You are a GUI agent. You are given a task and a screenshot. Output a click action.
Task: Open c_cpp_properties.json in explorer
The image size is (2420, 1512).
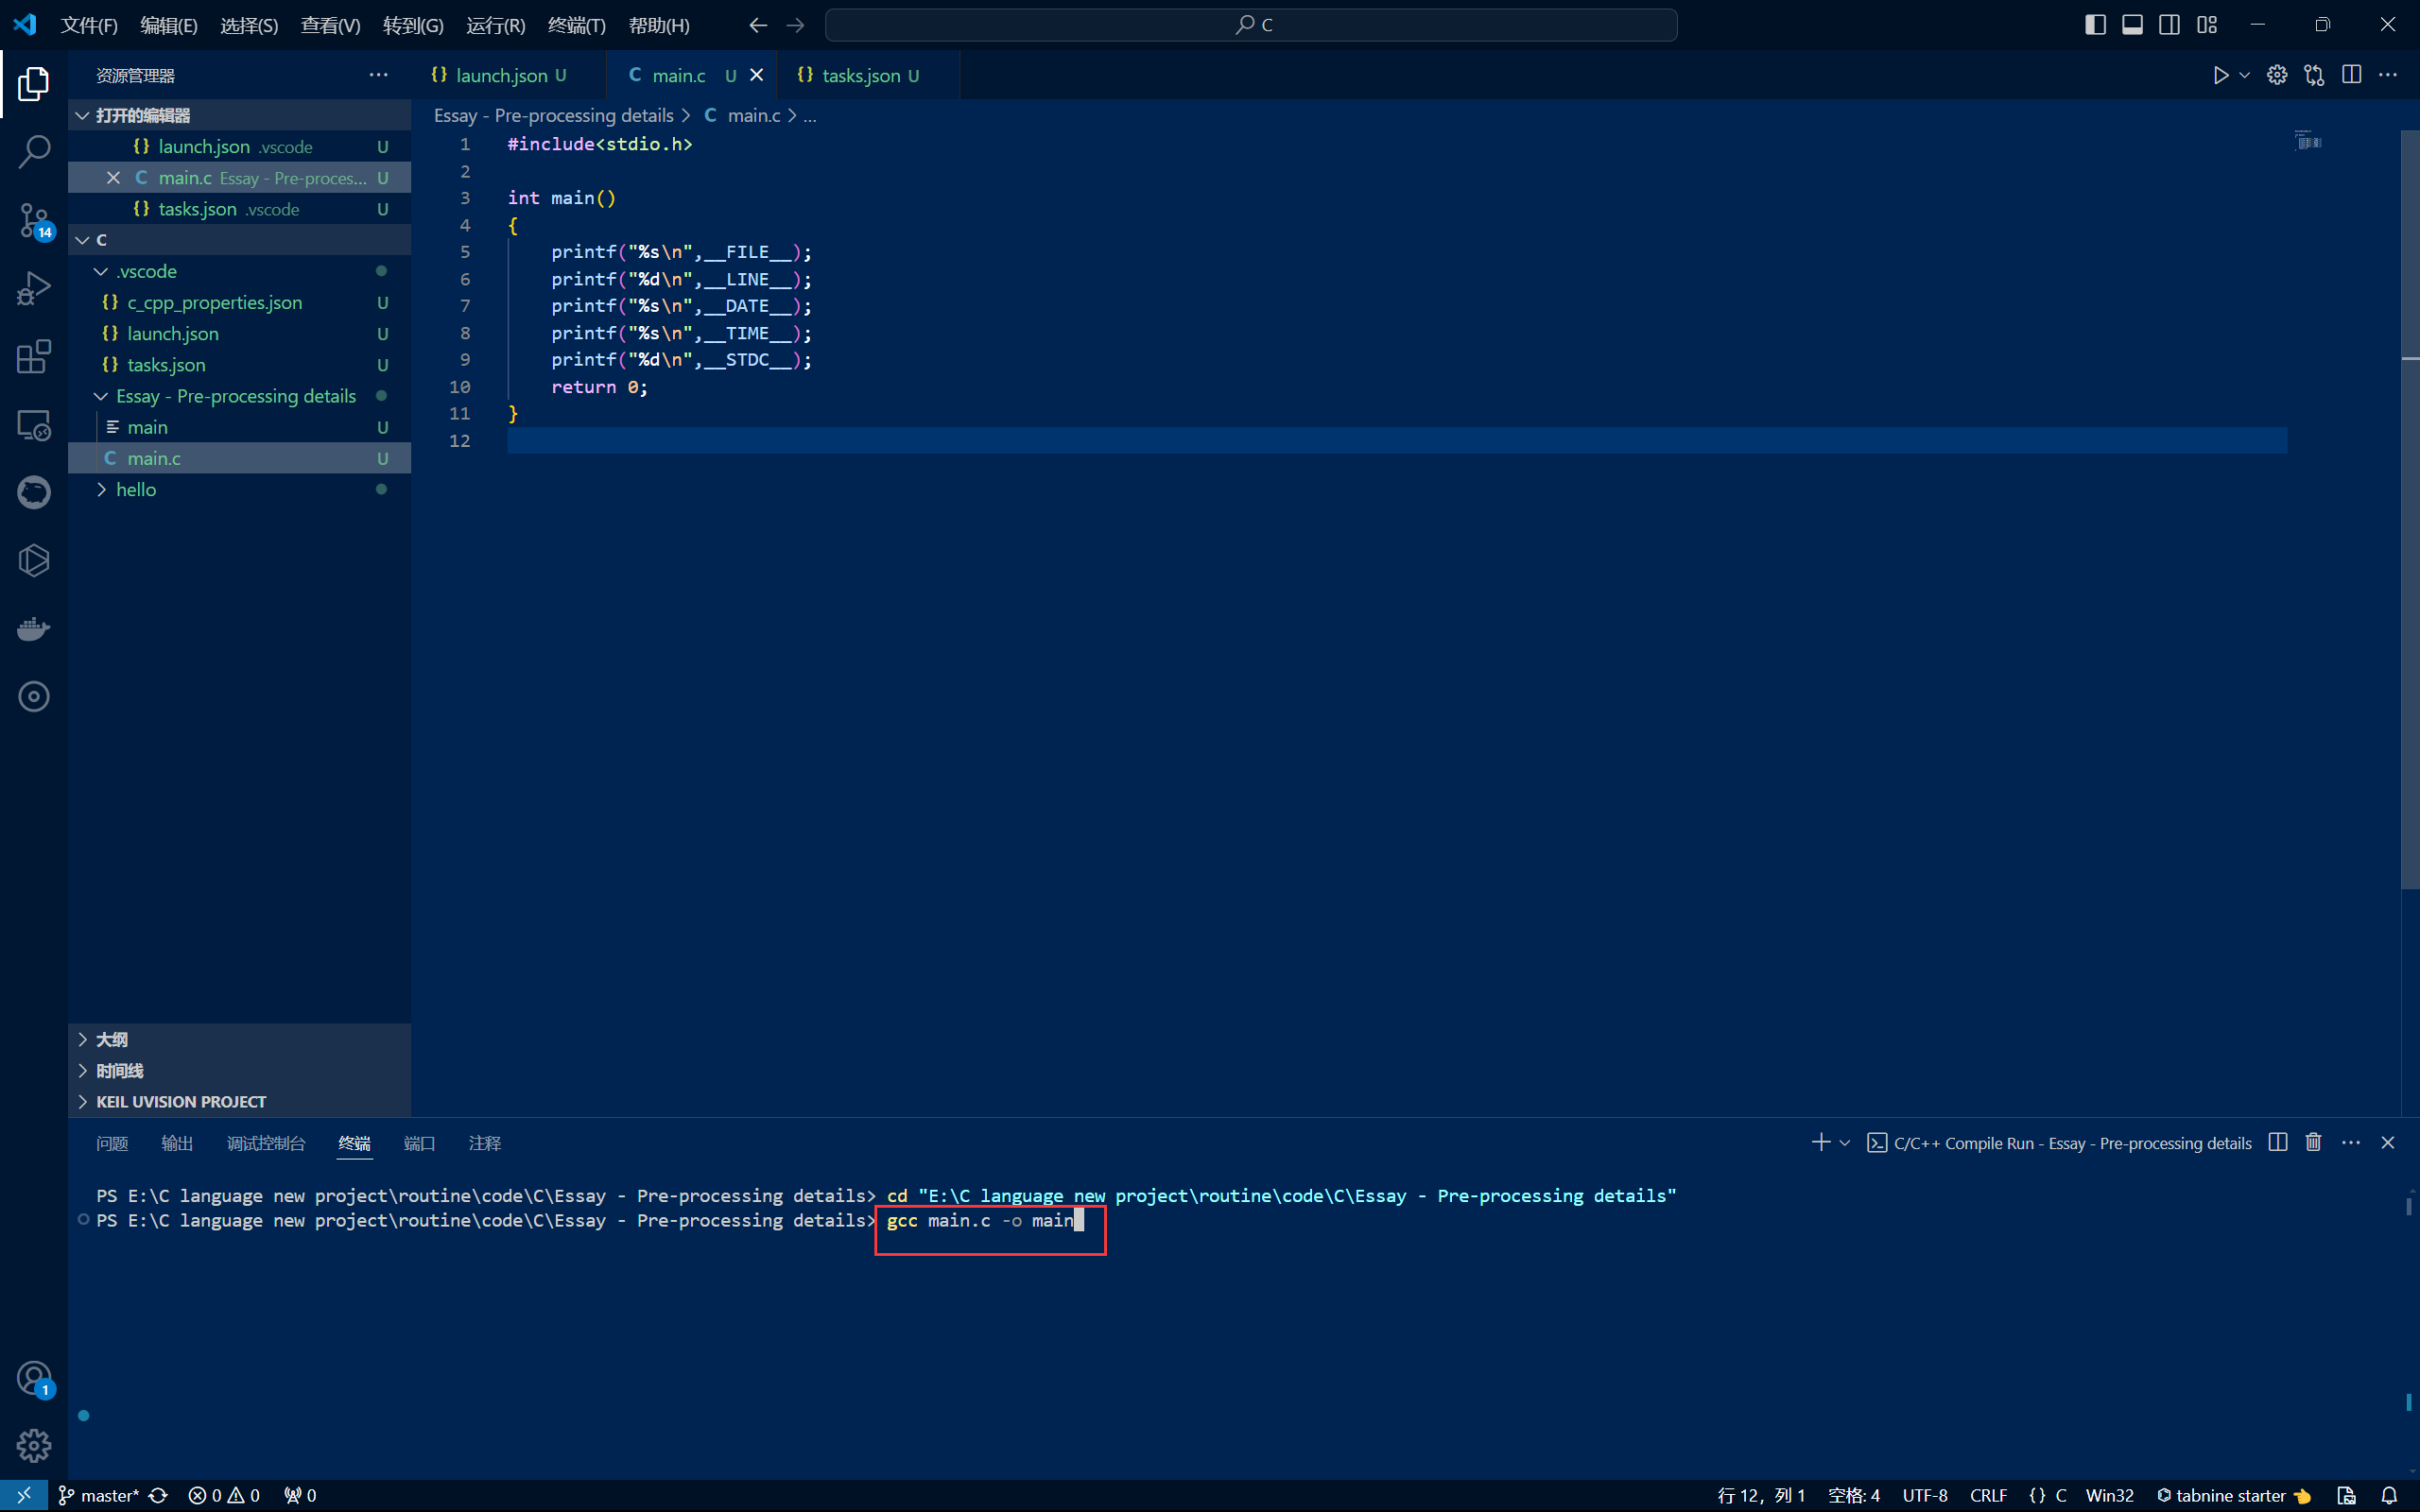(240, 302)
